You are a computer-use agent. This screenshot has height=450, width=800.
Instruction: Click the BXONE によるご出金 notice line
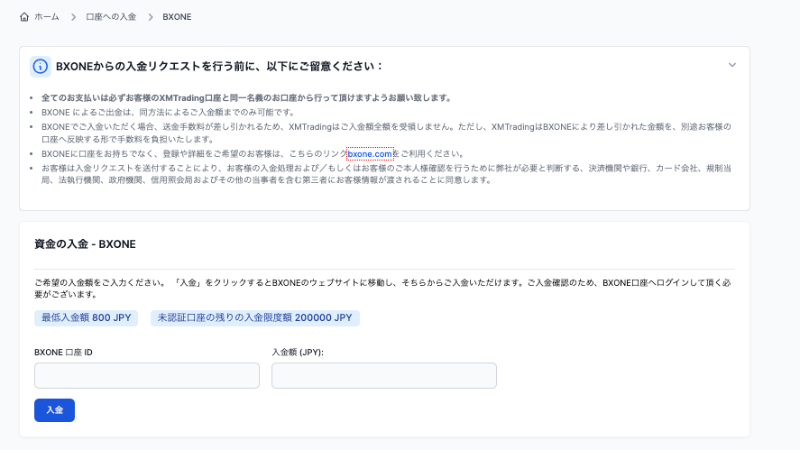(168, 112)
